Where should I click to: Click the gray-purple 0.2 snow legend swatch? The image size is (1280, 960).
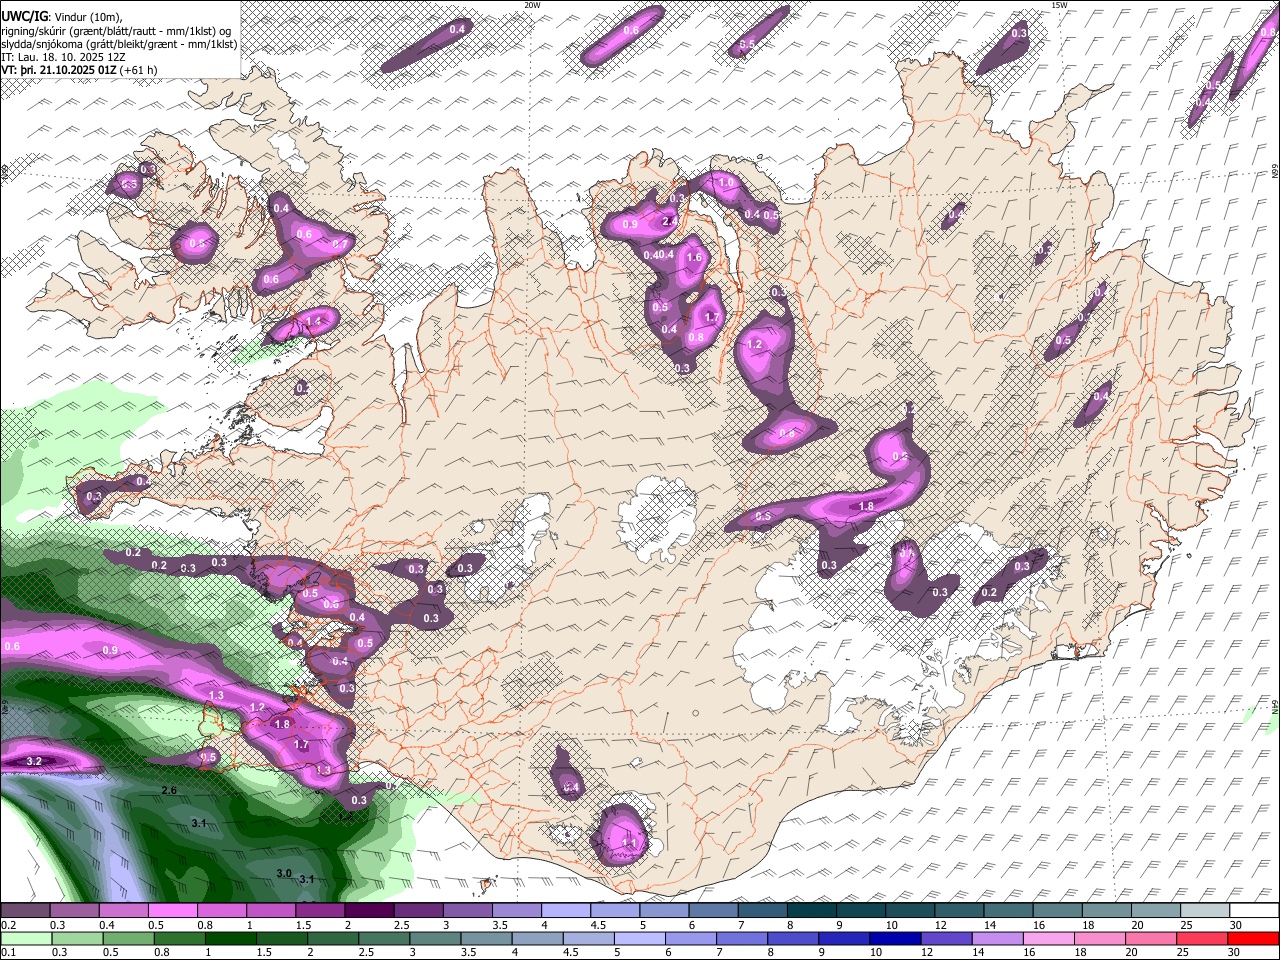click(24, 912)
